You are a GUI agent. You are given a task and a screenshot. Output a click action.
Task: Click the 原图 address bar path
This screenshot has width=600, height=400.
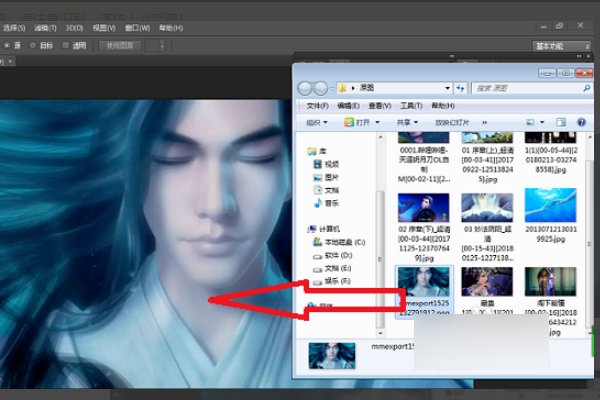[367, 88]
